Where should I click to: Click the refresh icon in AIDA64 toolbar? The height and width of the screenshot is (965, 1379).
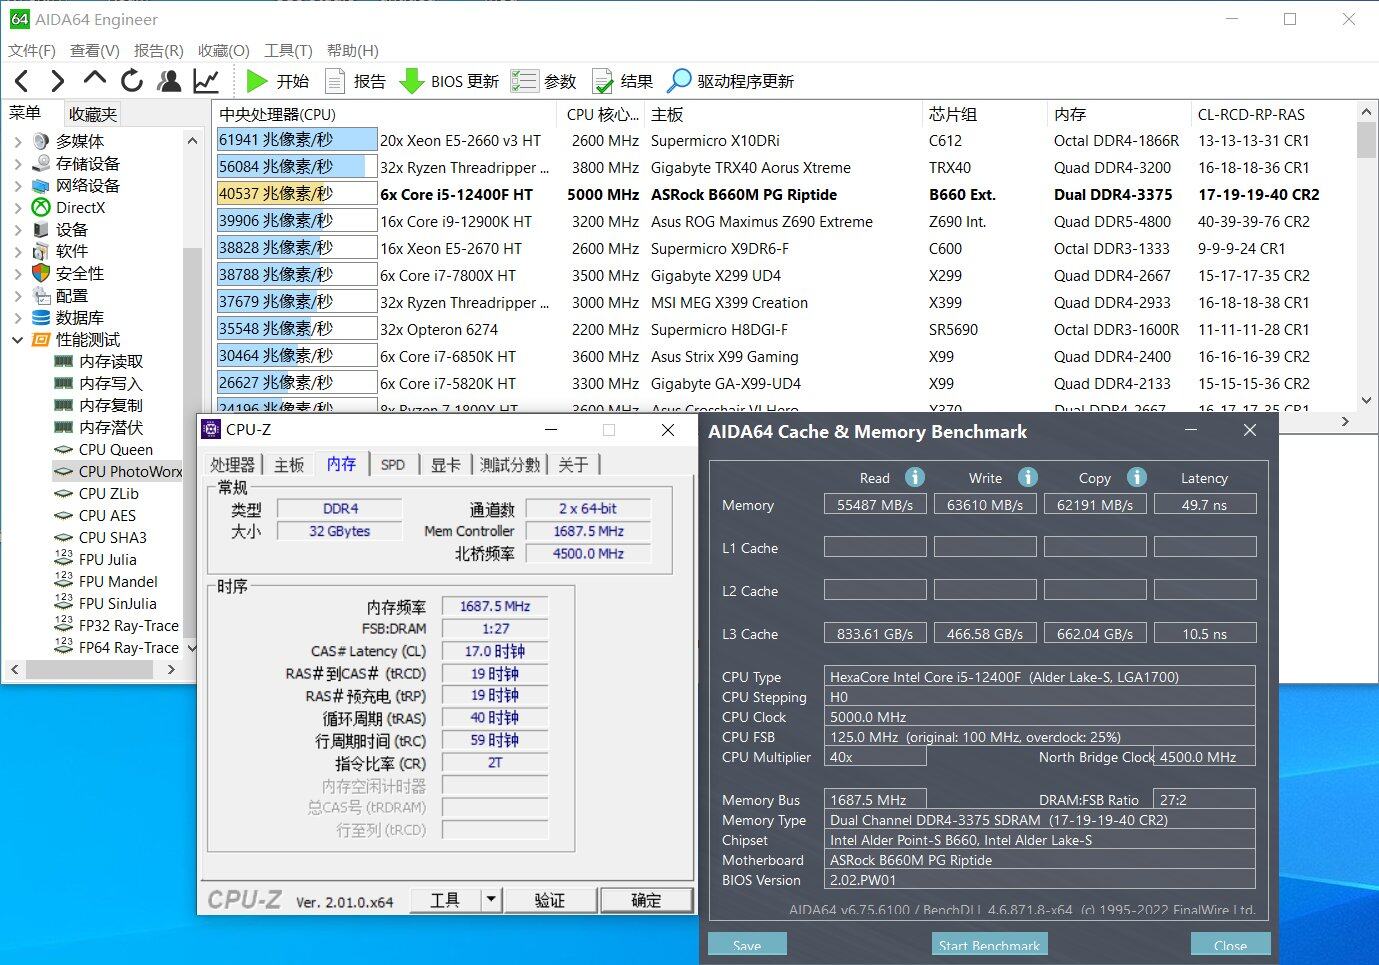131,81
